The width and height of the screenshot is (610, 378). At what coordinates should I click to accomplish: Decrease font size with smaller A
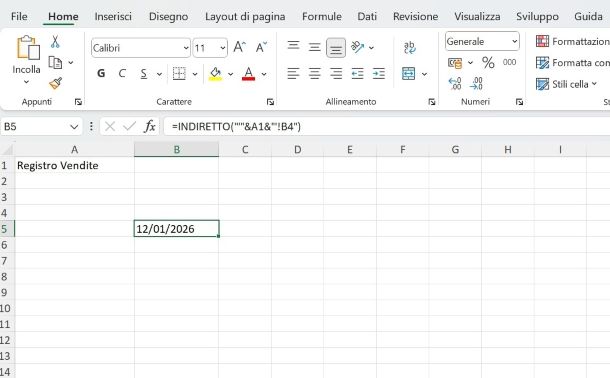tap(261, 47)
